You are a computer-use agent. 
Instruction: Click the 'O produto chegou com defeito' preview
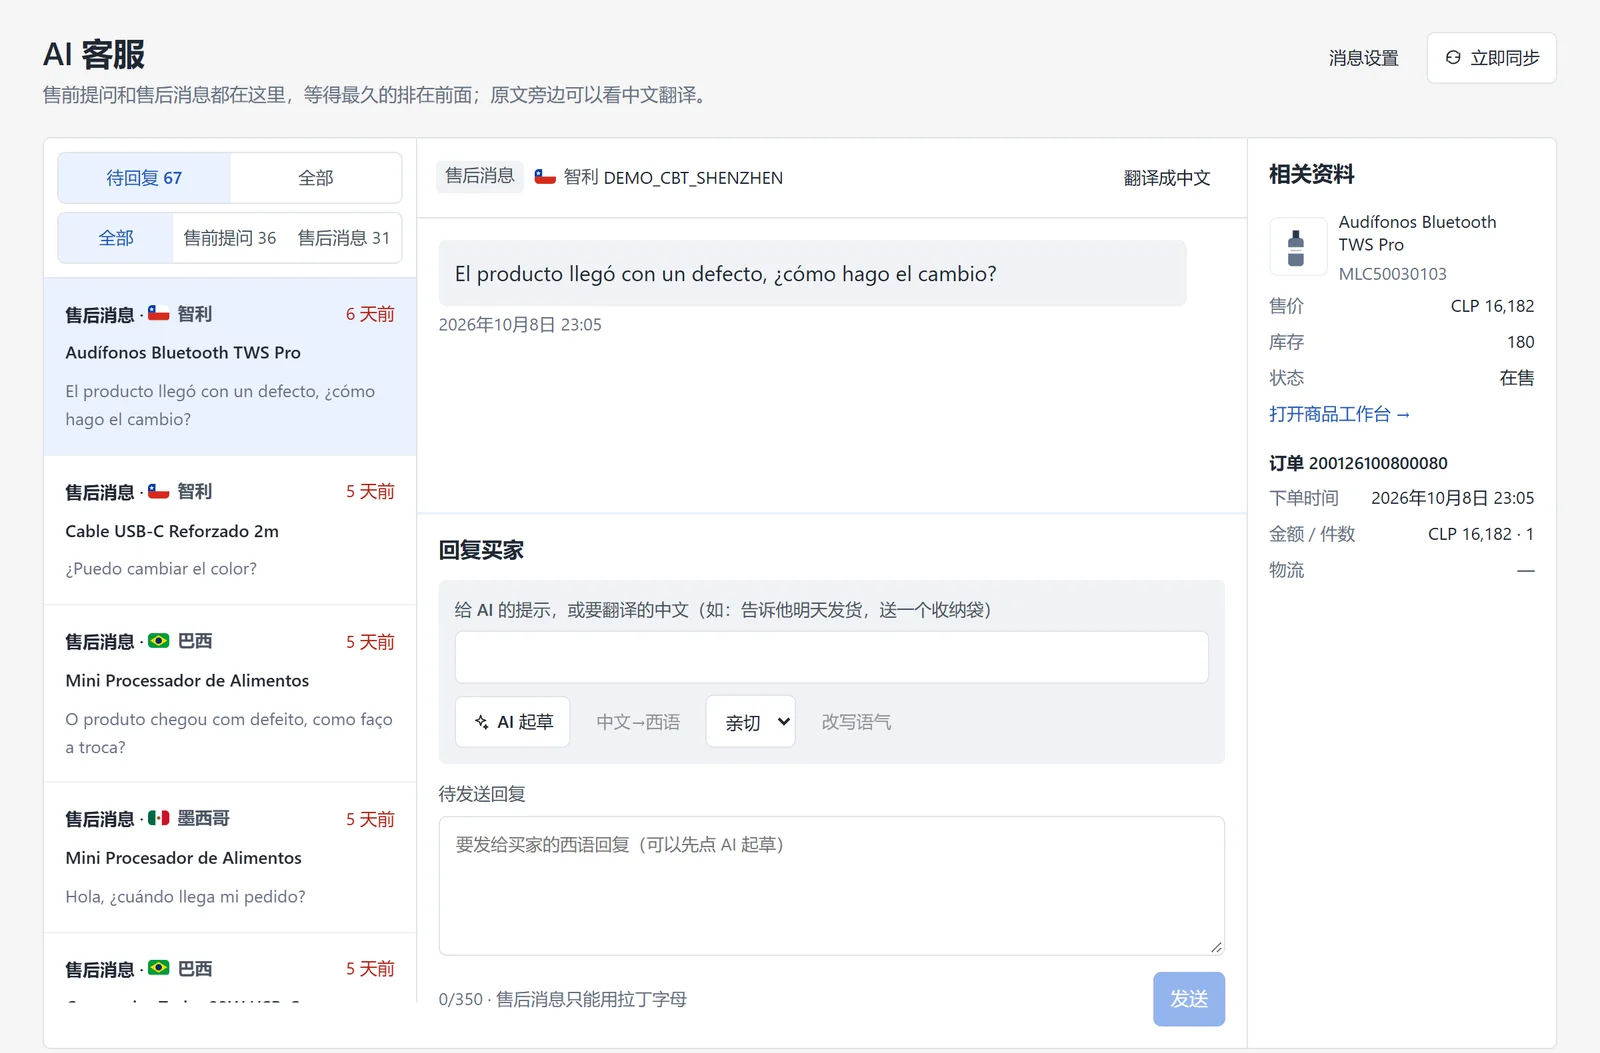click(229, 733)
